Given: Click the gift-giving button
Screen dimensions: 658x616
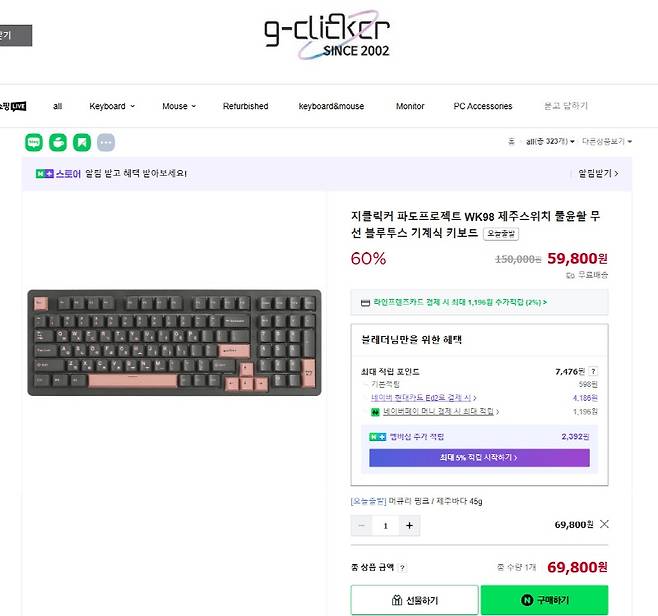Looking at the screenshot, I should pos(415,600).
